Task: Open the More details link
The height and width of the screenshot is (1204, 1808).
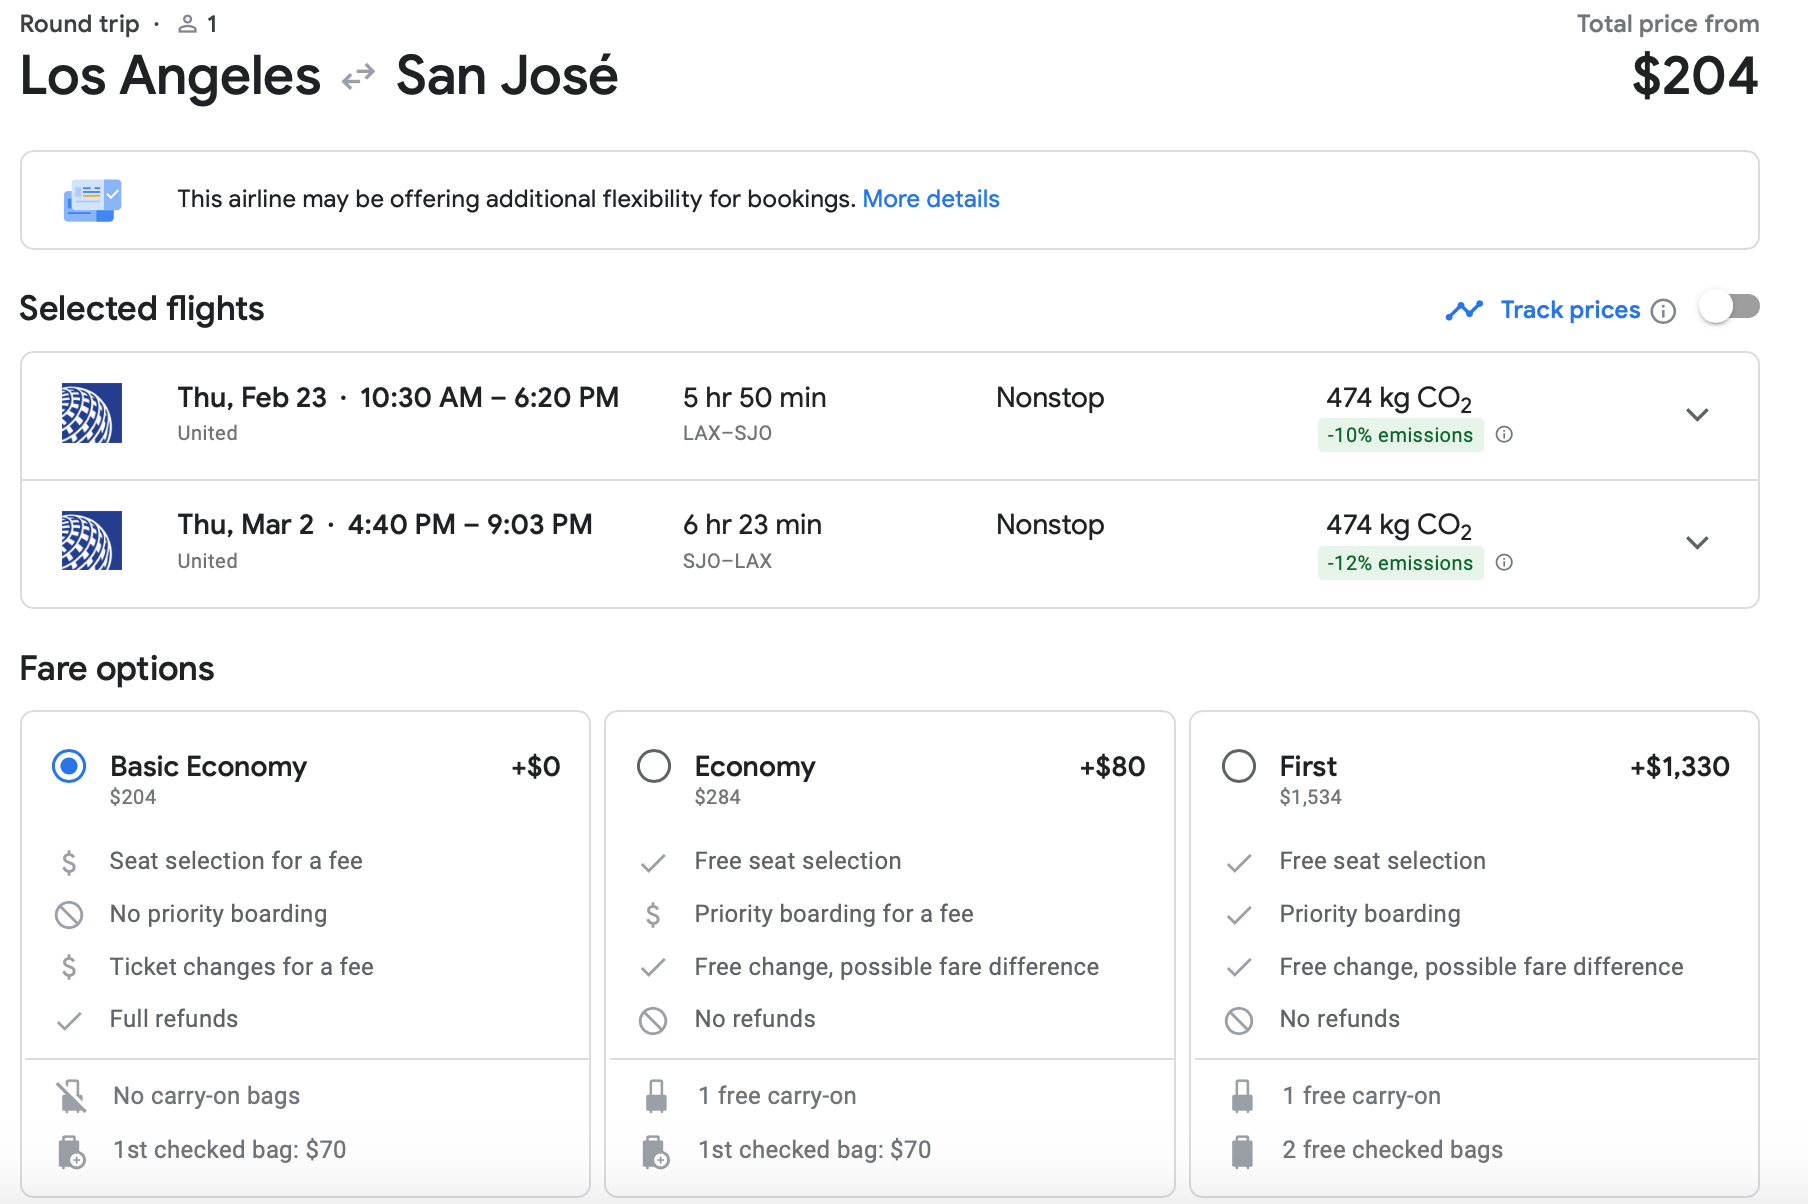Action: (930, 199)
